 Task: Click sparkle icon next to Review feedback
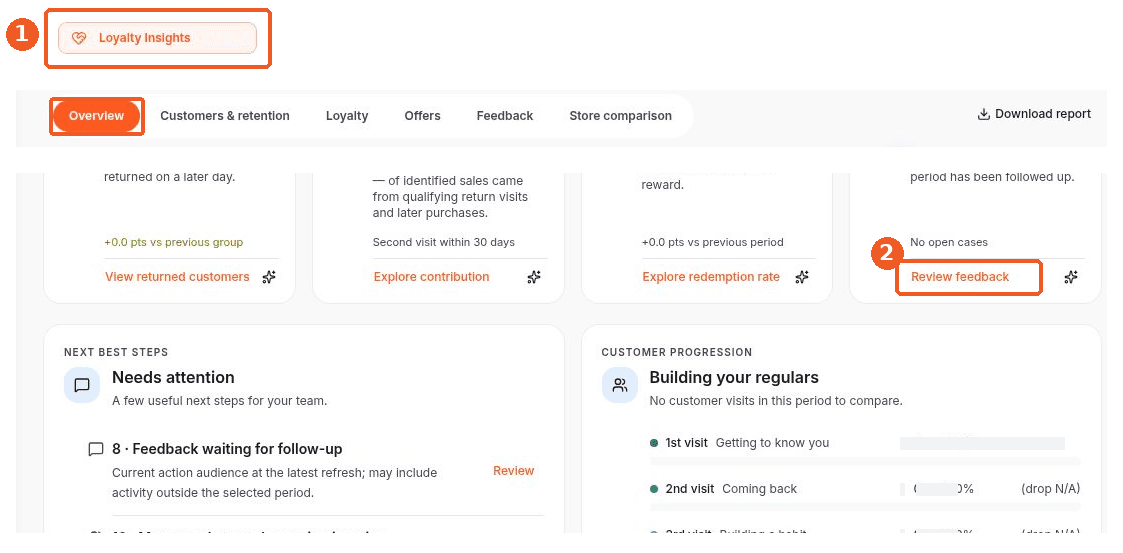1071,277
